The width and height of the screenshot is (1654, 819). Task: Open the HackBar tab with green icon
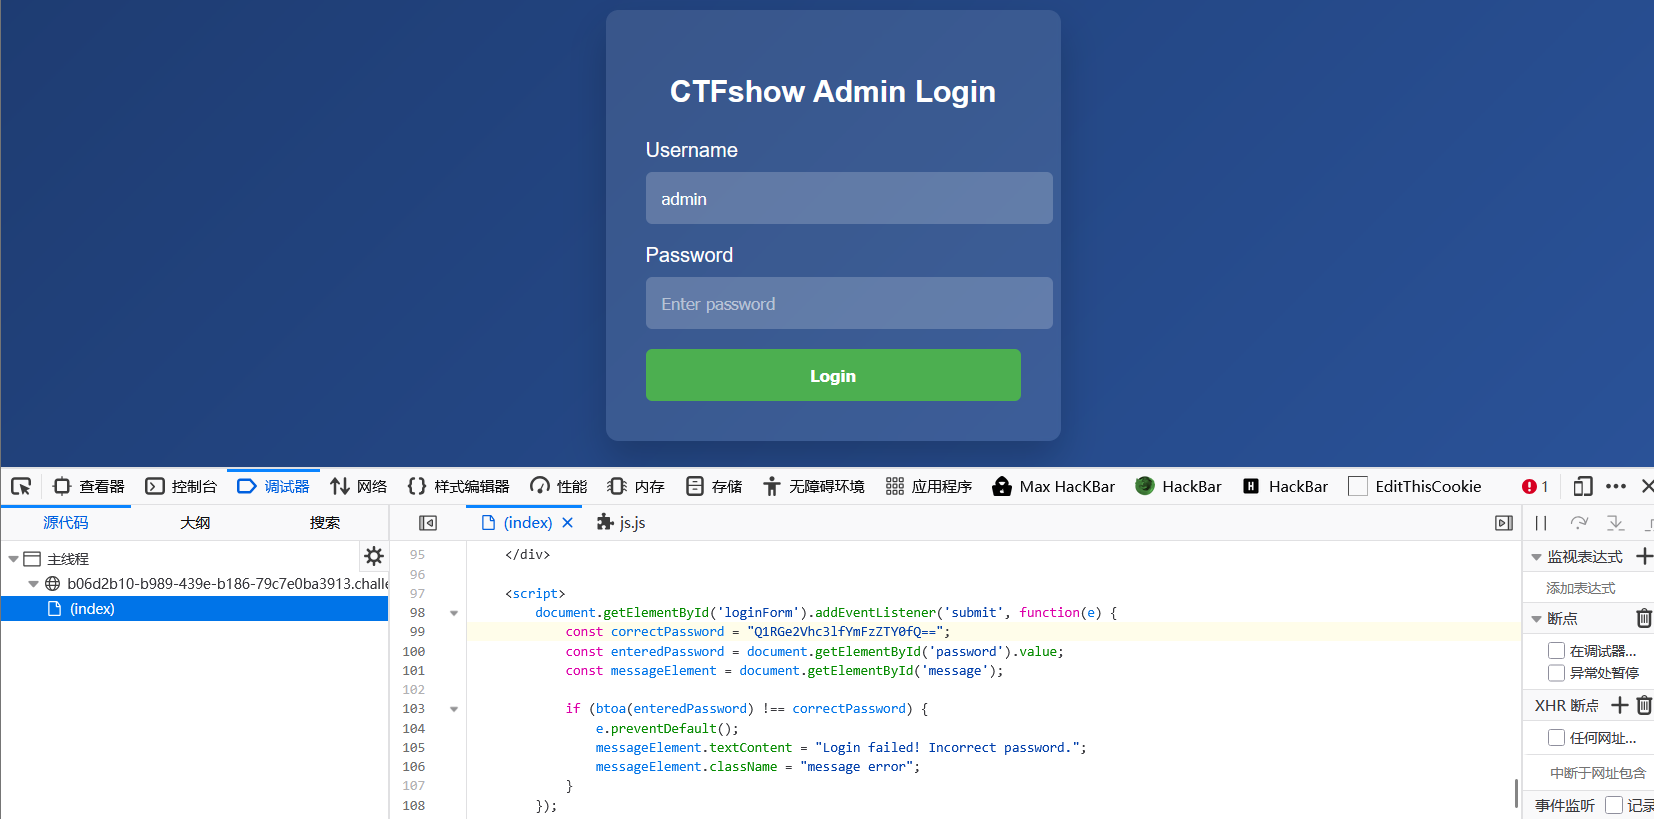coord(1179,486)
